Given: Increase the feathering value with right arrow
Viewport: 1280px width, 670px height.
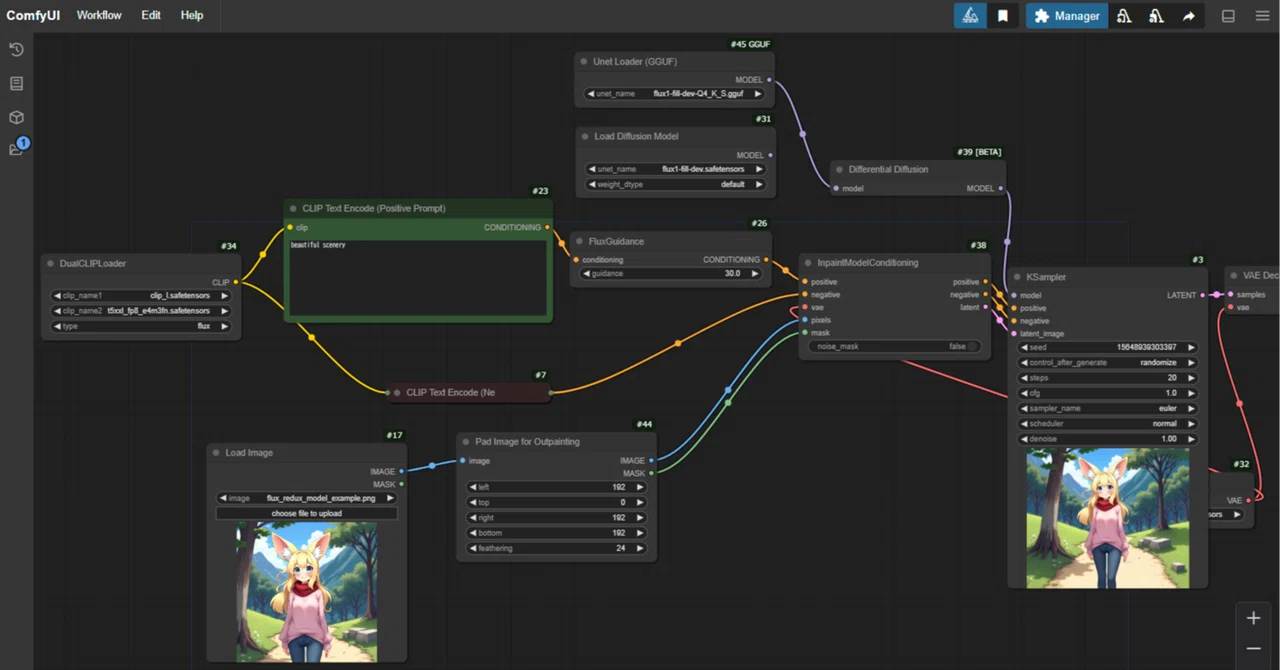Looking at the screenshot, I should 640,548.
